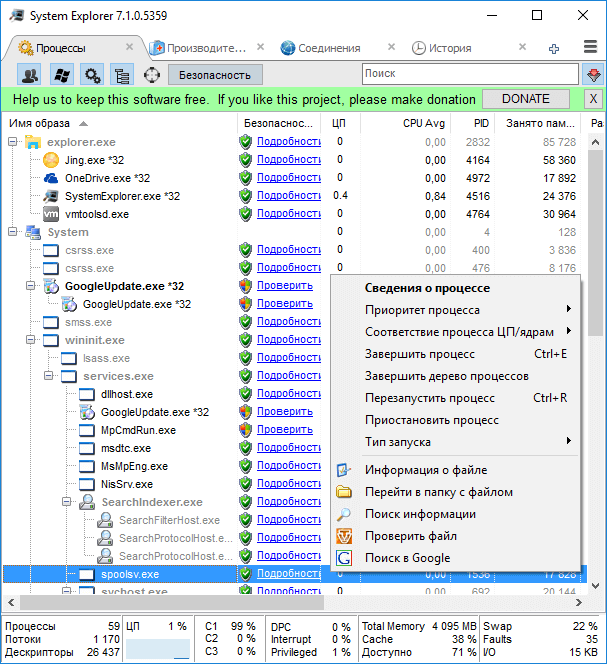
Task: Toggle the process tree view icon
Action: click(x=122, y=75)
